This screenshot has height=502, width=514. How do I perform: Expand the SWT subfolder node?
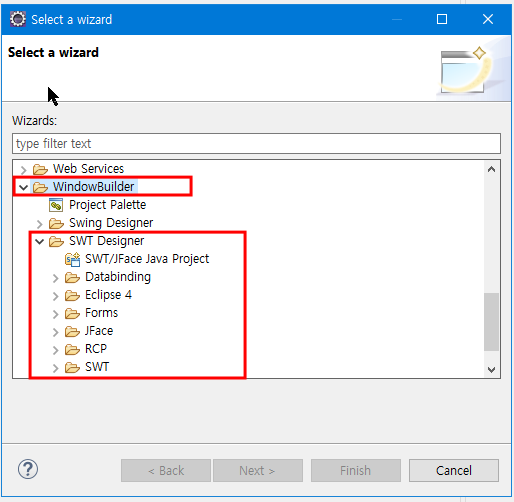click(x=55, y=368)
